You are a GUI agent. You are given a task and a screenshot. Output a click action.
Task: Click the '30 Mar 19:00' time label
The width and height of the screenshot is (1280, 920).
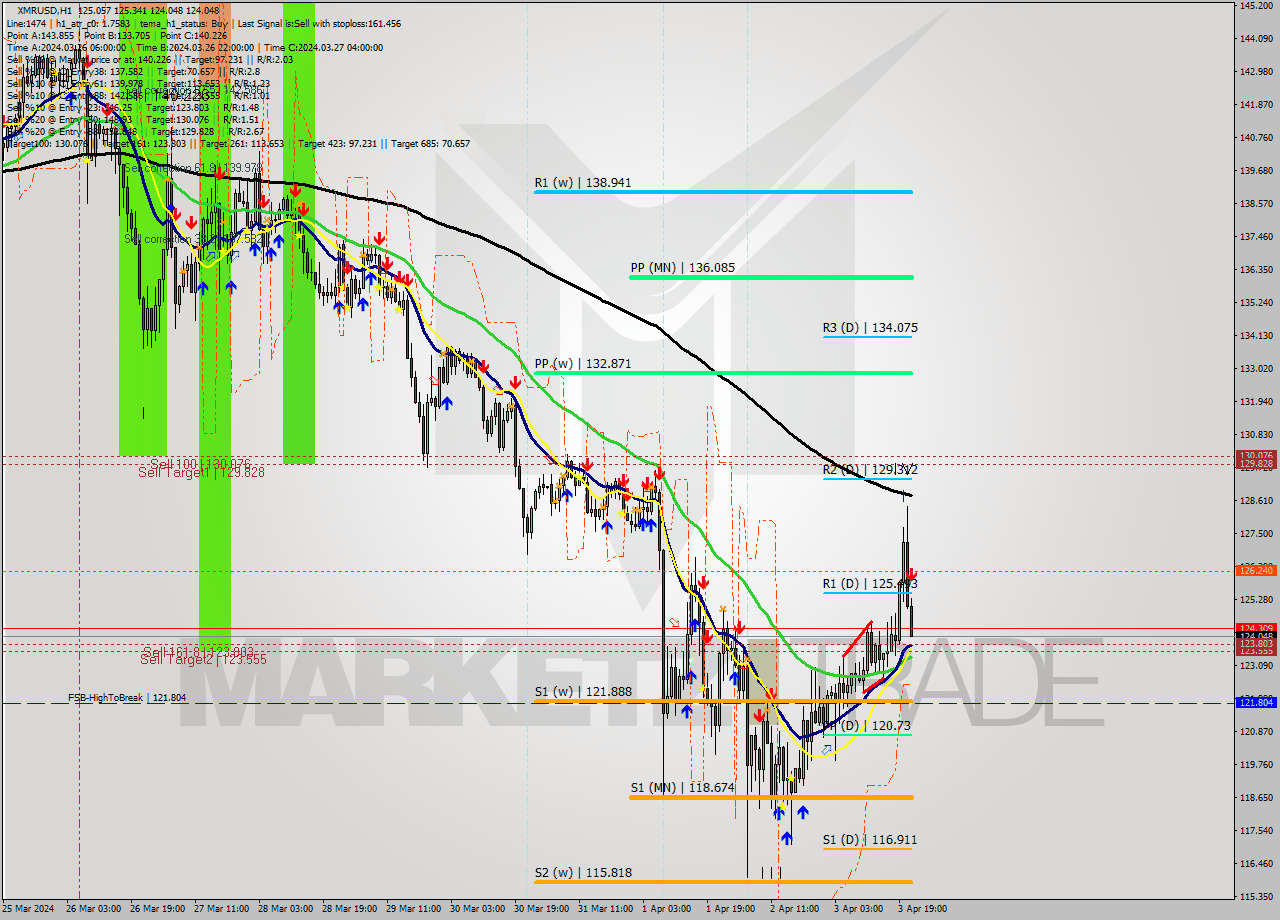[541, 910]
